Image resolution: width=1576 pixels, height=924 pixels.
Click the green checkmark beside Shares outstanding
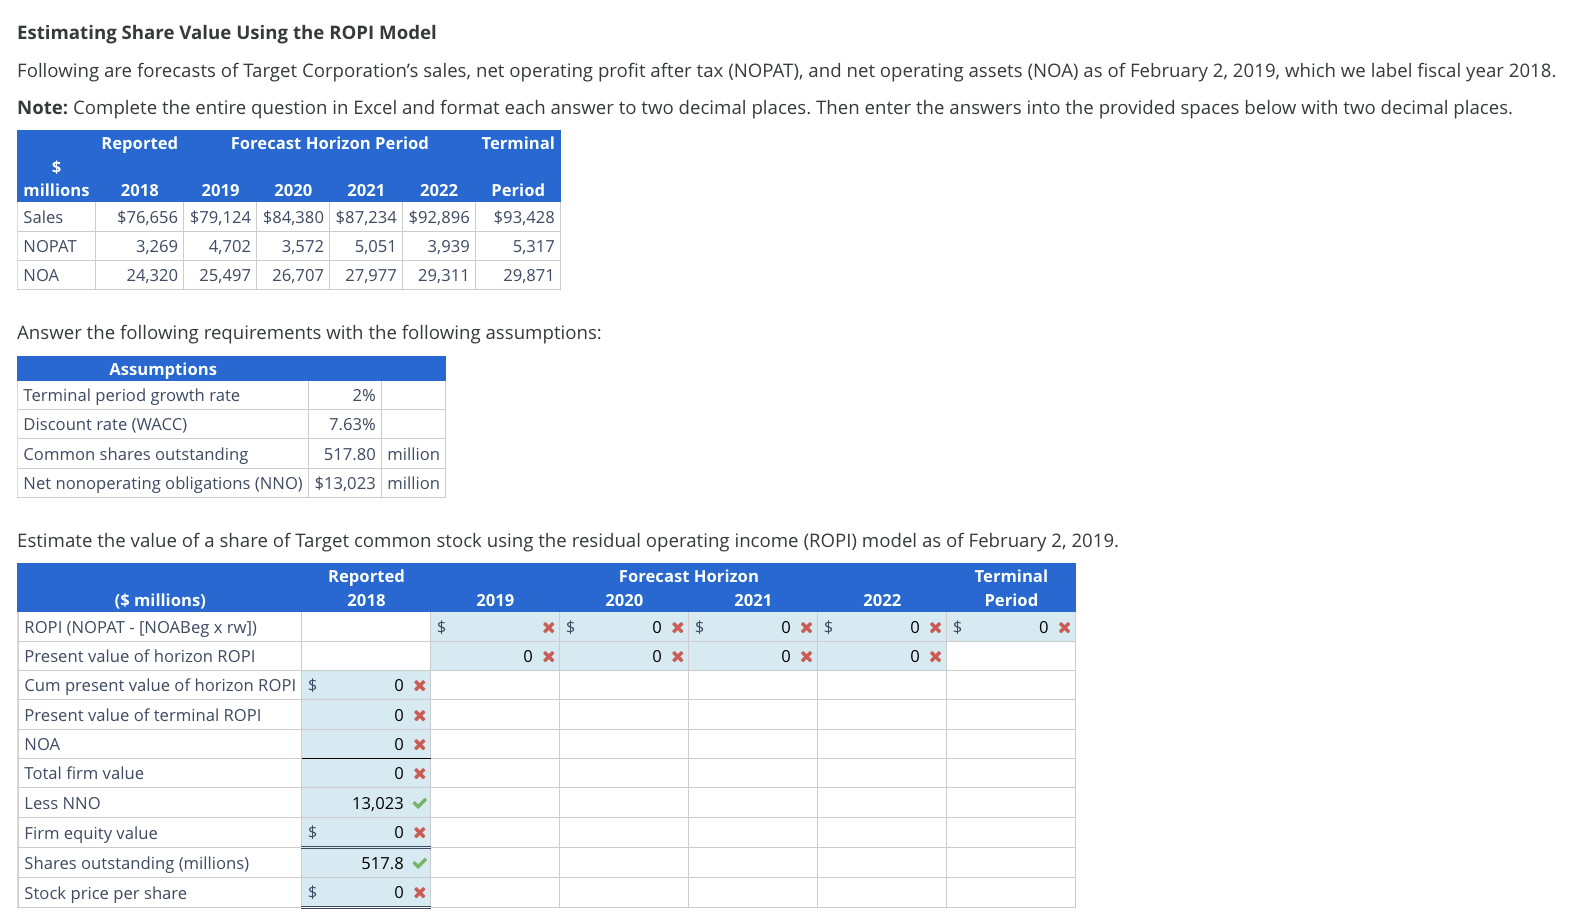coord(420,863)
